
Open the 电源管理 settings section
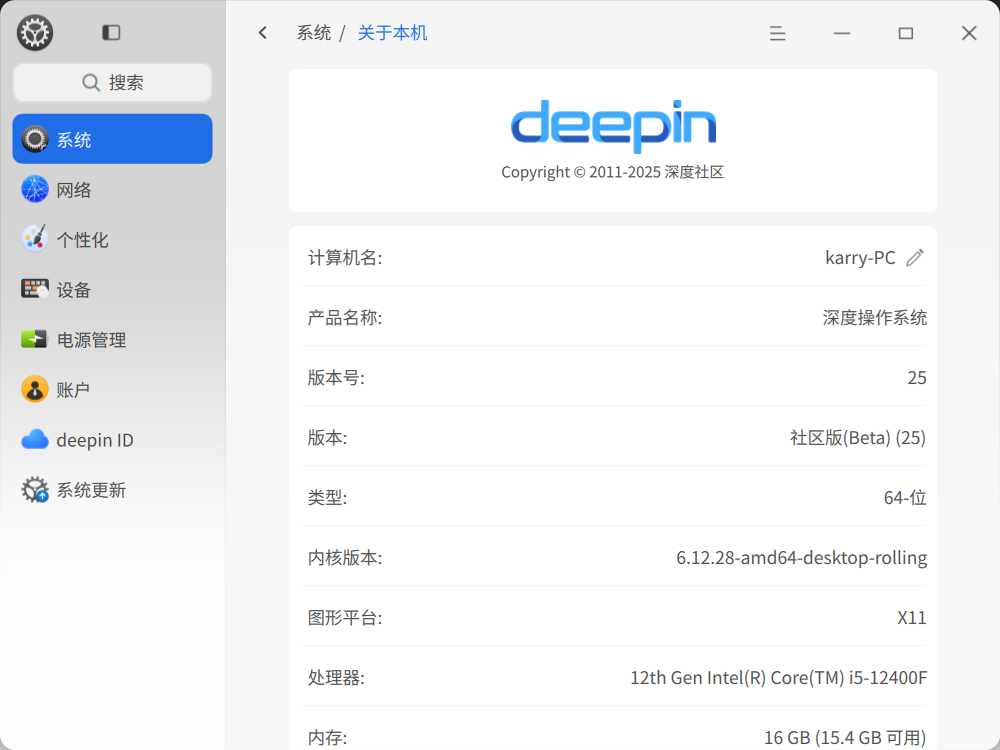[x=112, y=339]
